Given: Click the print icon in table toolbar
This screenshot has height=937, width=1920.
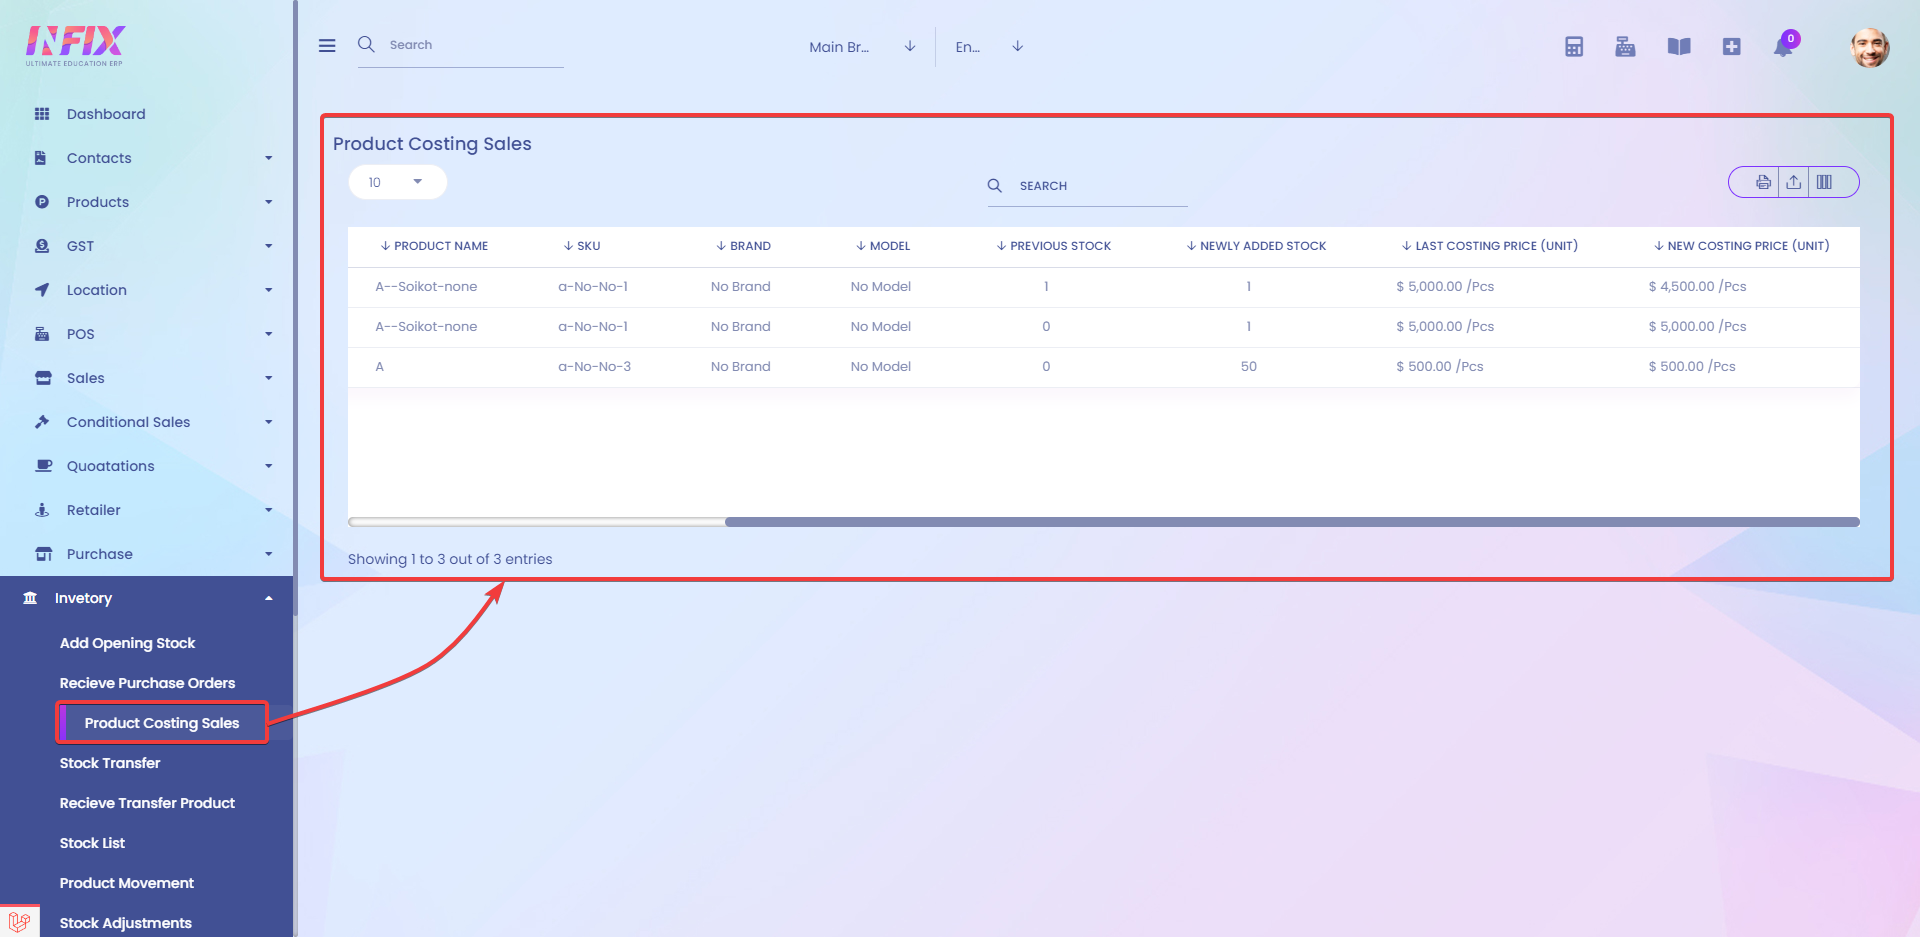Looking at the screenshot, I should coord(1763,182).
